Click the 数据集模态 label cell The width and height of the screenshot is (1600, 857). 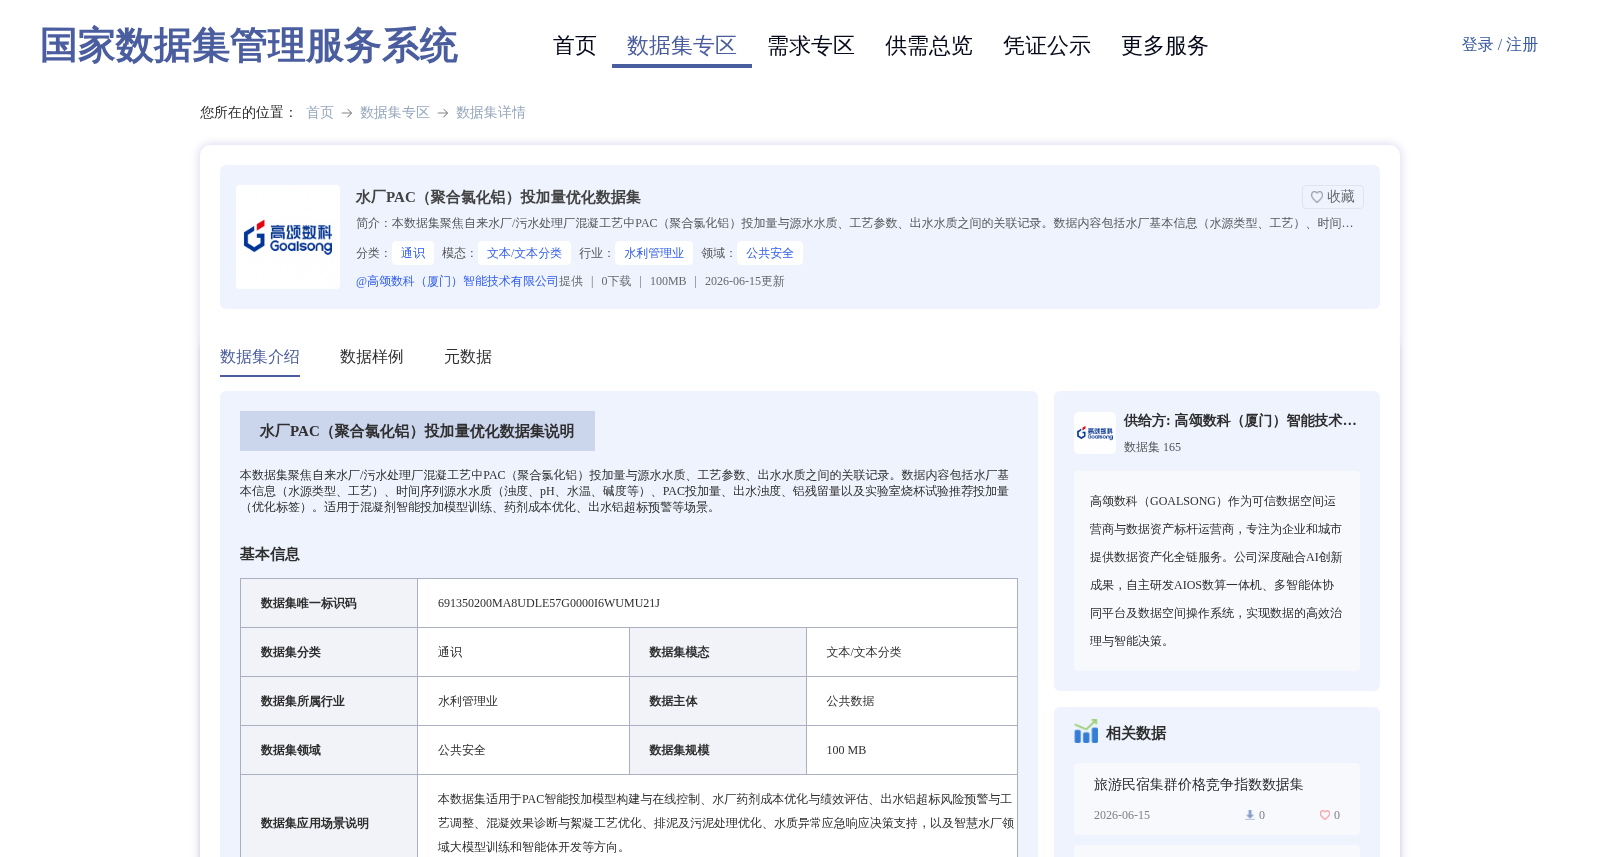click(x=718, y=652)
